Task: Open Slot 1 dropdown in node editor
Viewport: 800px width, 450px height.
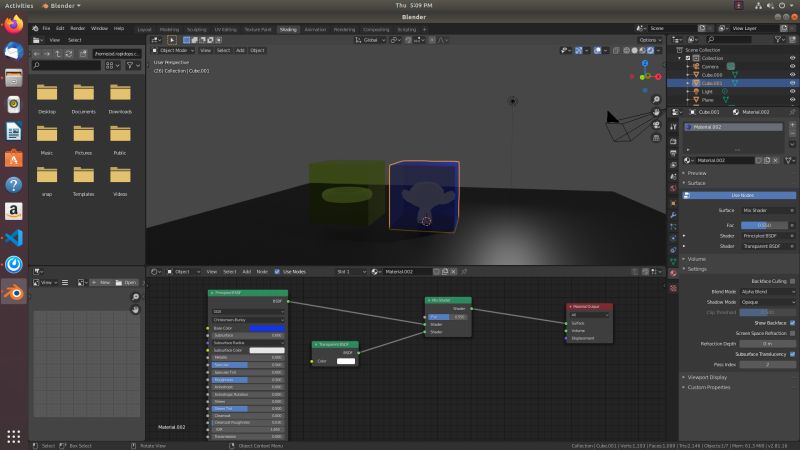Action: 351,272
